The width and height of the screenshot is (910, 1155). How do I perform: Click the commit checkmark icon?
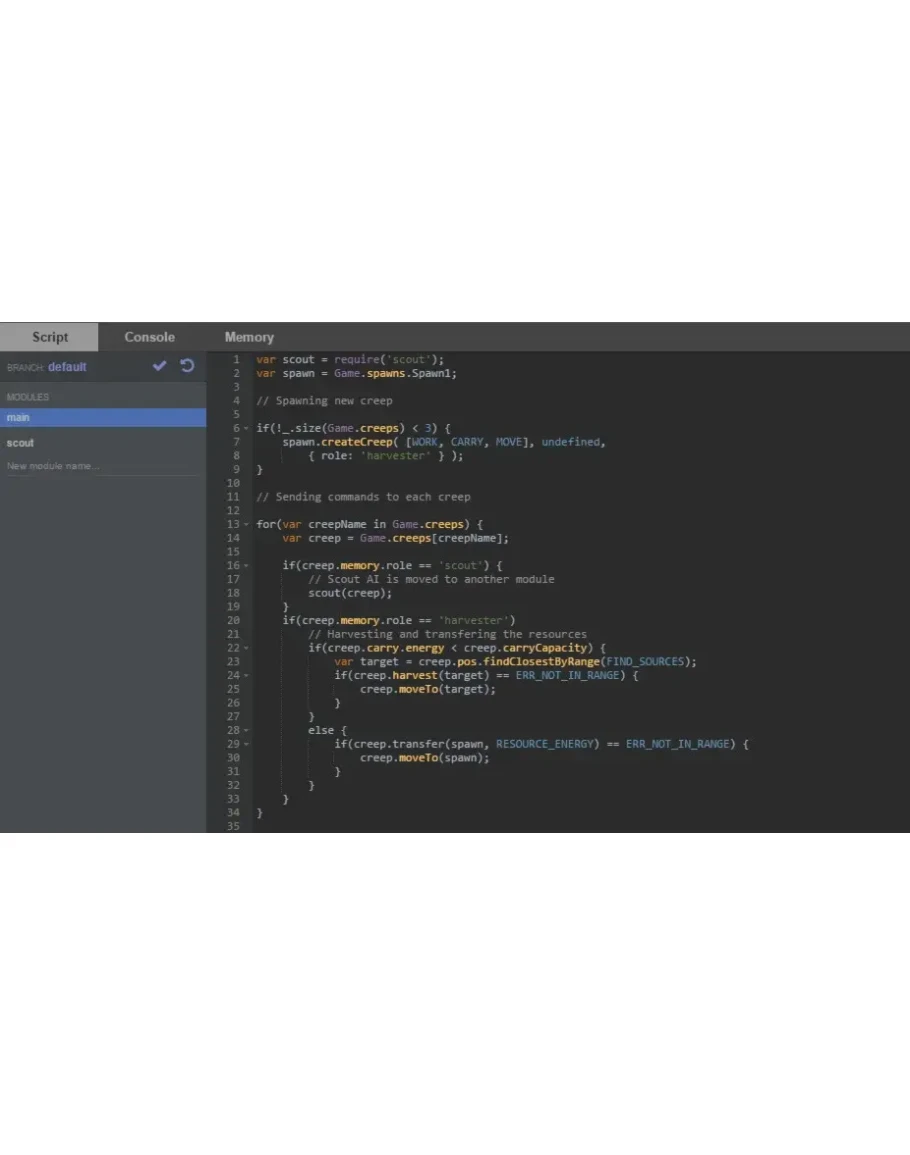159,366
